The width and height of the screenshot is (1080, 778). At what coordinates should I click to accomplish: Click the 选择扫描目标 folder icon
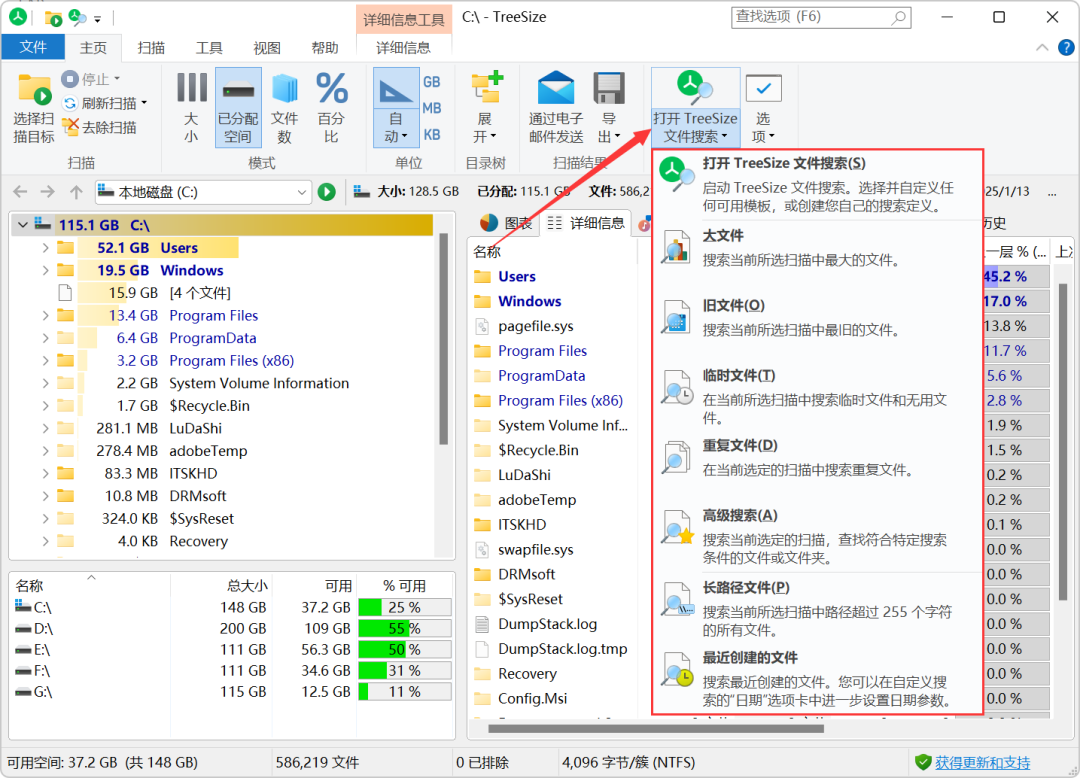(34, 90)
